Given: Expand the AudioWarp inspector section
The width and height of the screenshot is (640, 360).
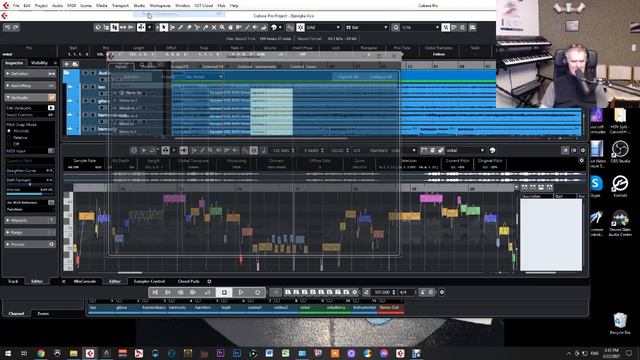Looking at the screenshot, I should 29,86.
